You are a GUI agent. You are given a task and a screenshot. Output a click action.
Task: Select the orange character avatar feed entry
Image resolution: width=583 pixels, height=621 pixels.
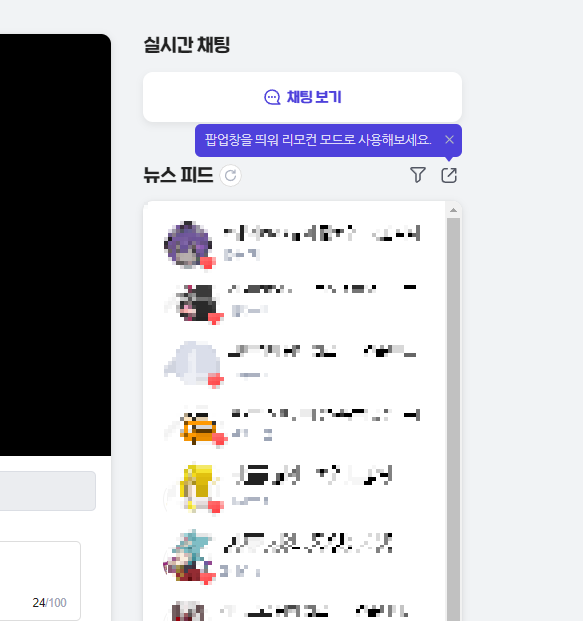(294, 426)
